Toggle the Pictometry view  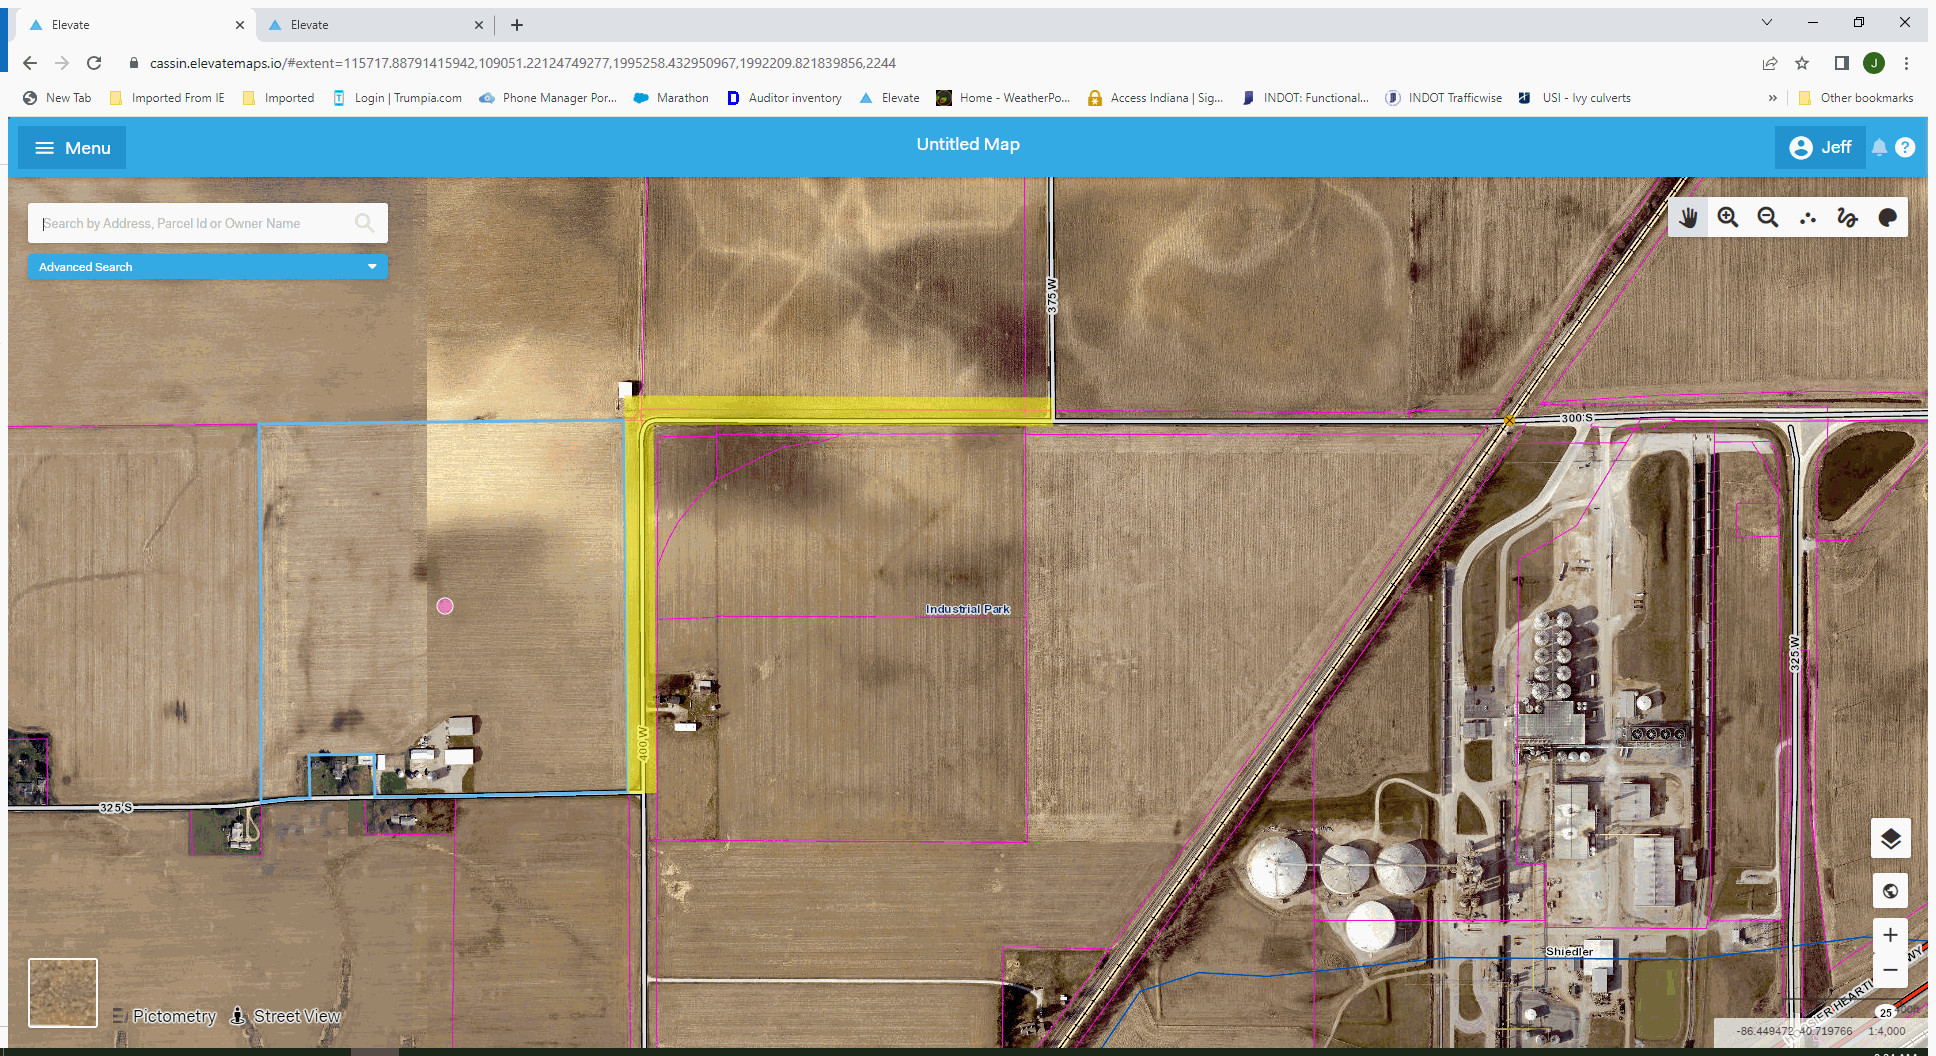(x=173, y=1015)
